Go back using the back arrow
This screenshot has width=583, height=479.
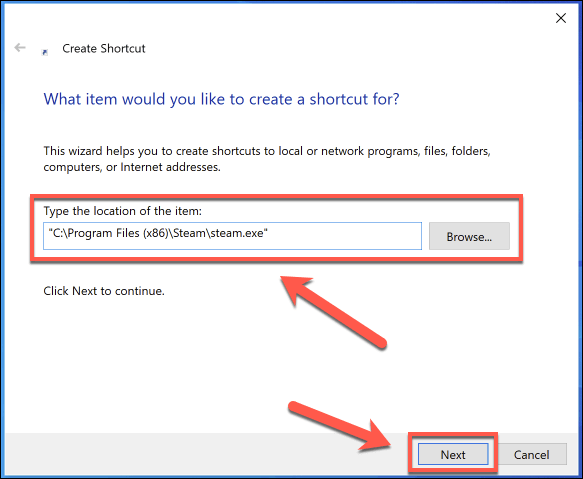pyautogui.click(x=20, y=48)
